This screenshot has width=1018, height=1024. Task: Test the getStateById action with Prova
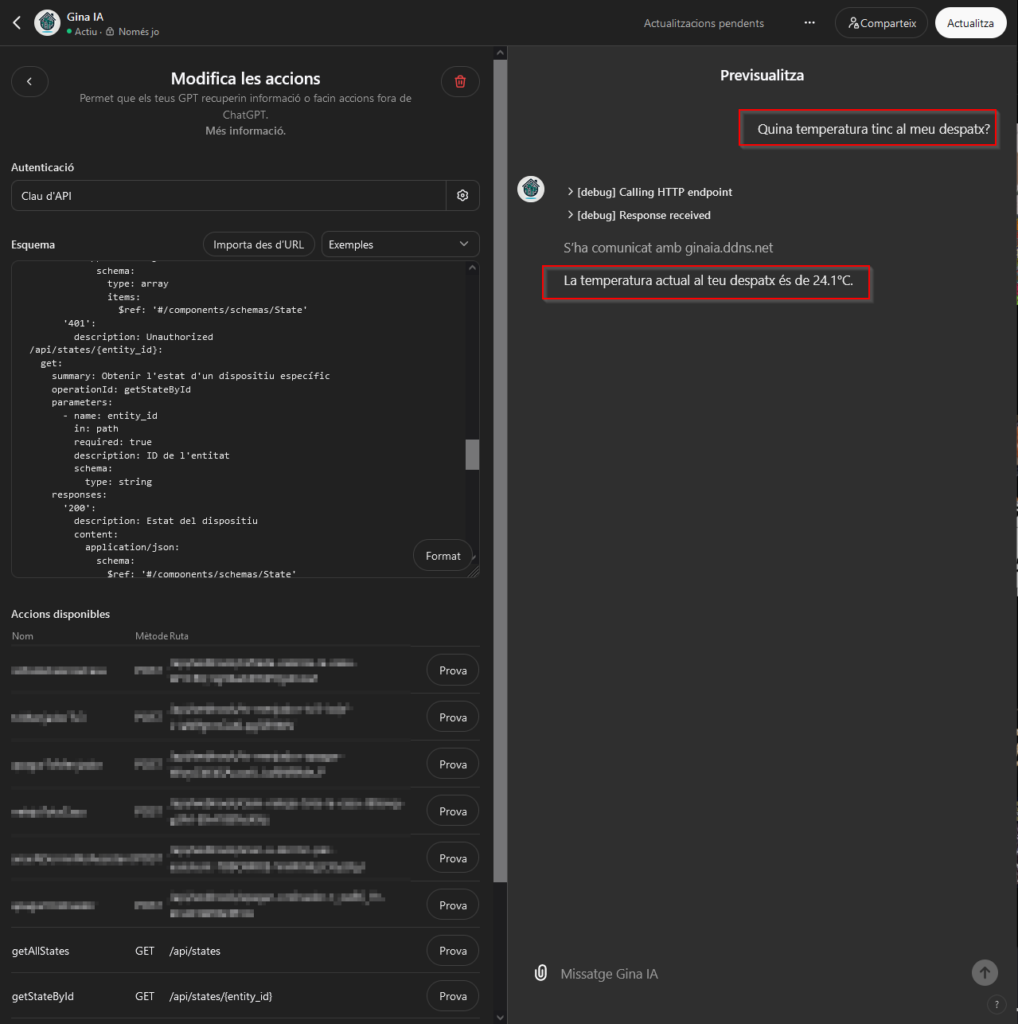(x=453, y=996)
